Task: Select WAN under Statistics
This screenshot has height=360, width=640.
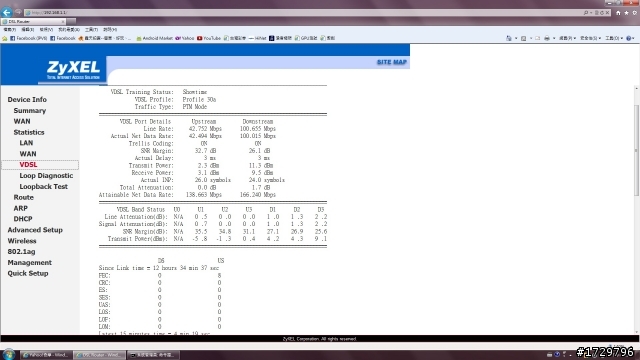Action: click(28, 154)
